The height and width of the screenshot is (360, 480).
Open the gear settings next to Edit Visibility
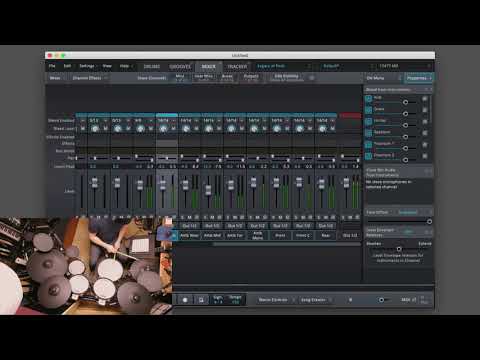pyautogui.click(x=312, y=78)
